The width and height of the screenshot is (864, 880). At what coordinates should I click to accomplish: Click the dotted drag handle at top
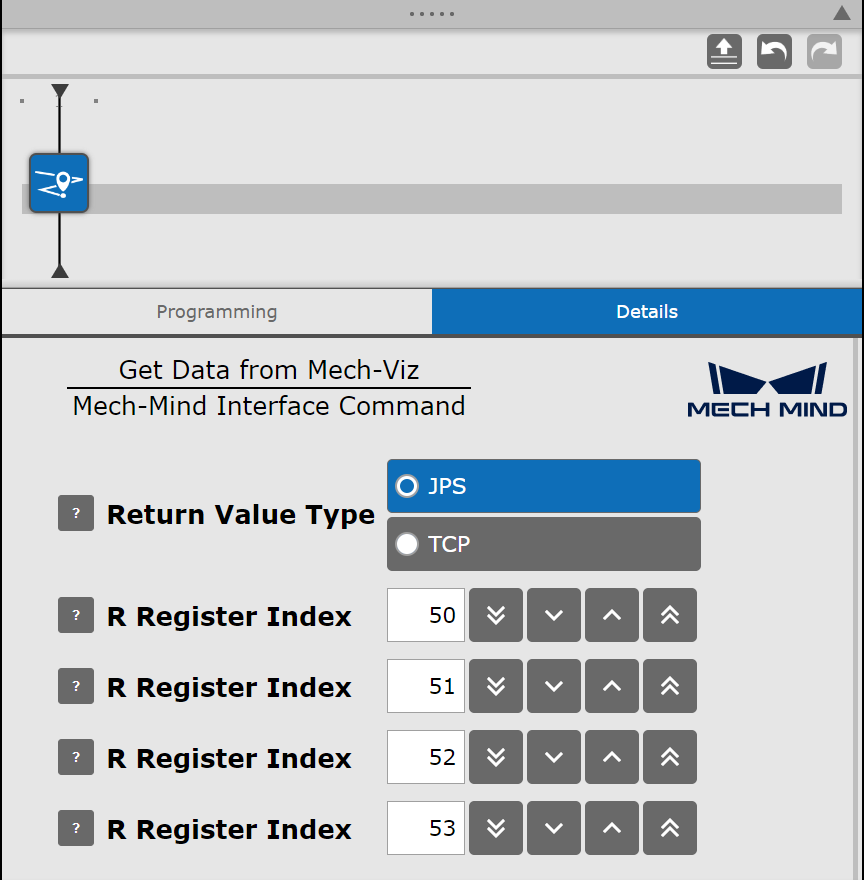click(x=432, y=13)
